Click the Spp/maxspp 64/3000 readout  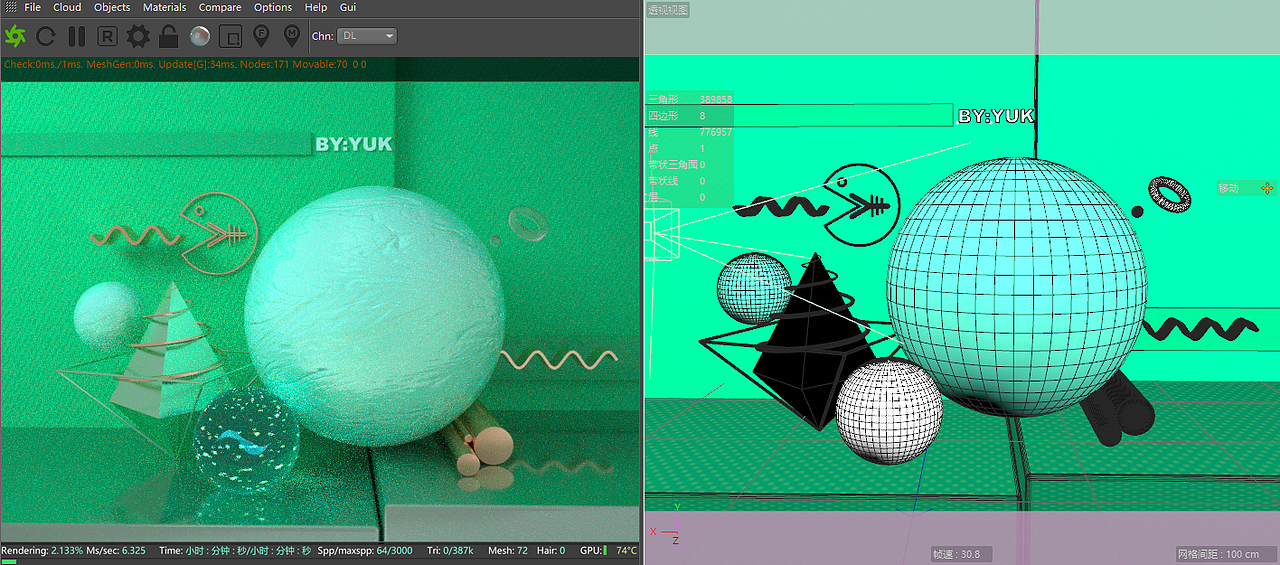(364, 551)
